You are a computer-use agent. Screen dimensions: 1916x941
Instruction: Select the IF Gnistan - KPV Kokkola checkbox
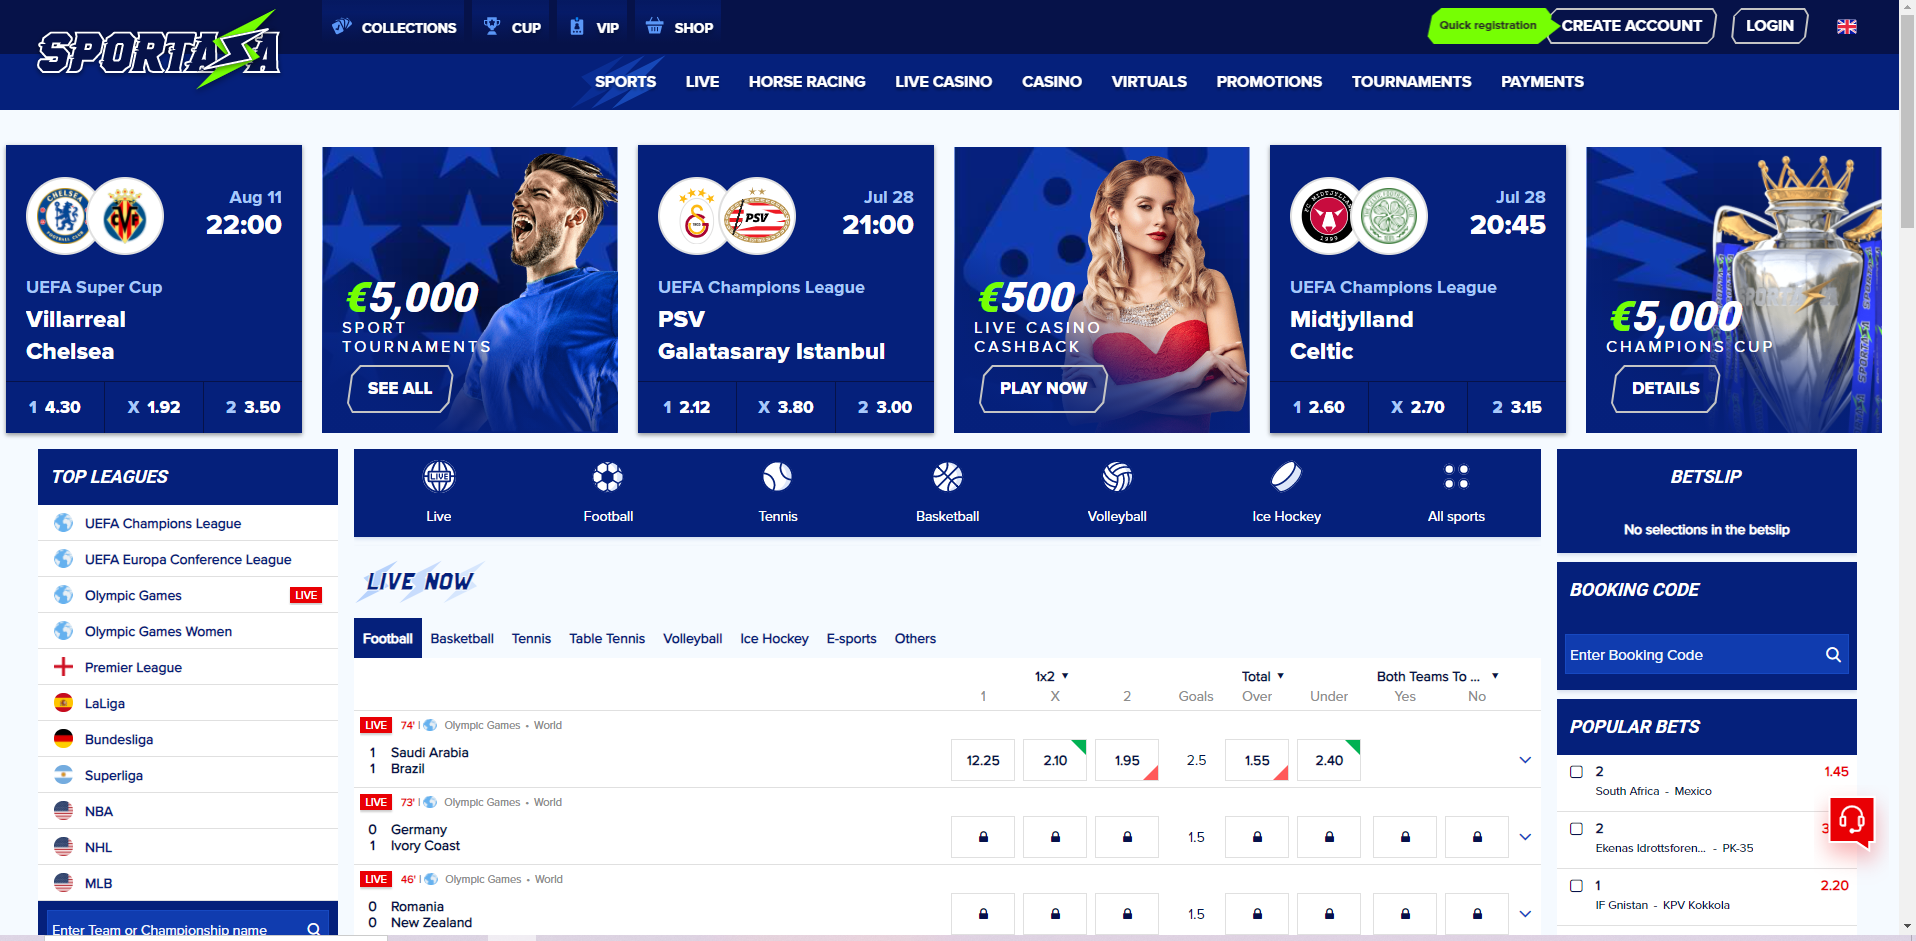1577,886
